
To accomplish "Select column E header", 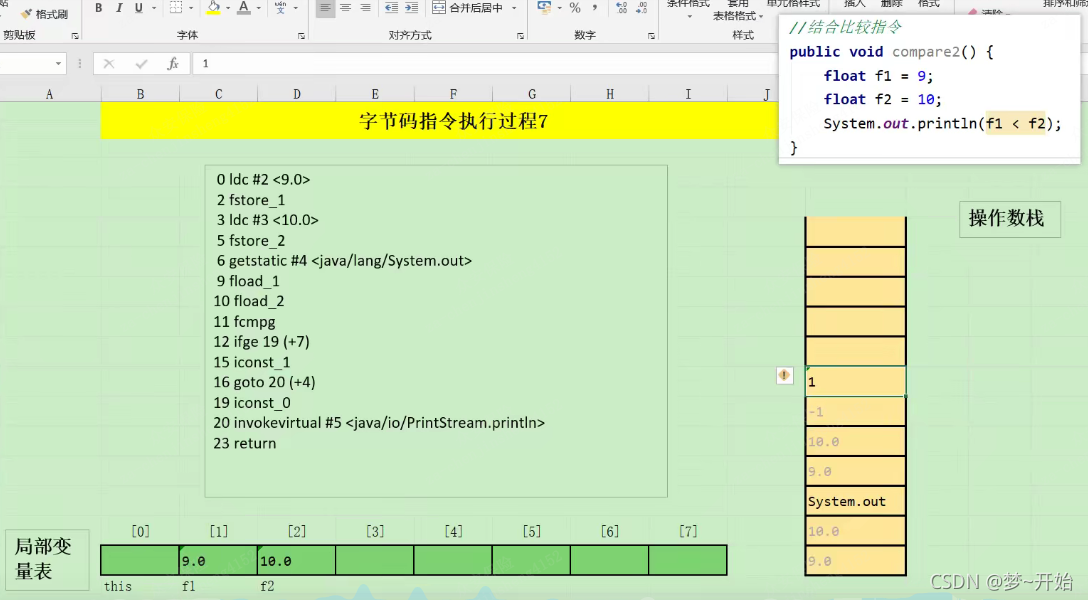I will coord(375,94).
